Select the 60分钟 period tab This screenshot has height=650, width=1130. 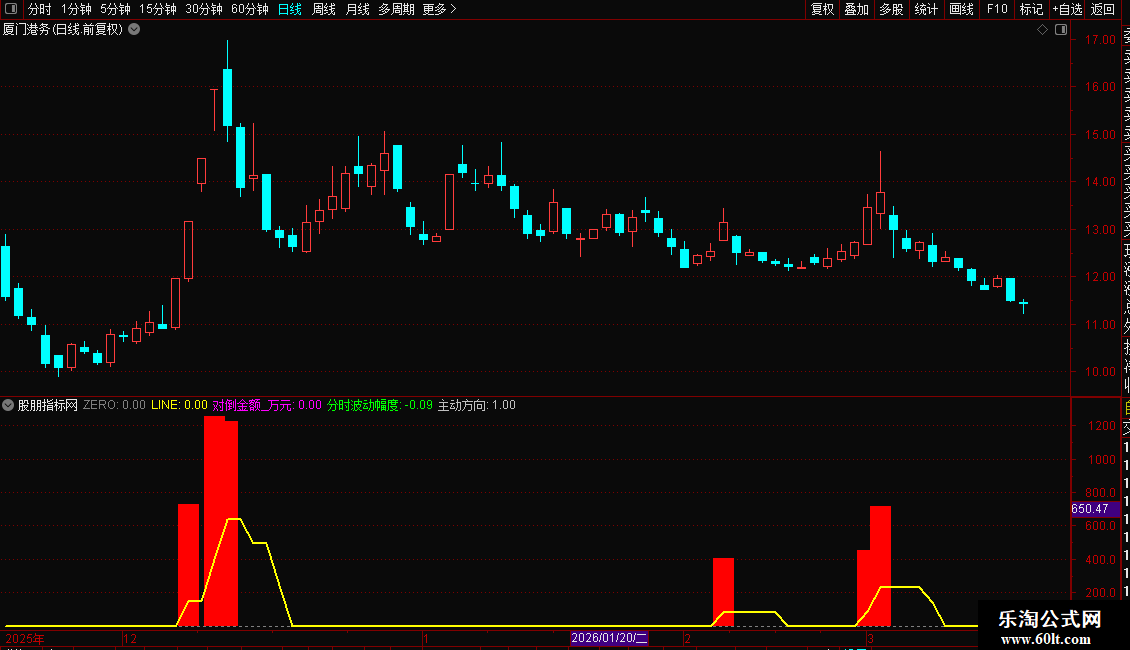(250, 9)
